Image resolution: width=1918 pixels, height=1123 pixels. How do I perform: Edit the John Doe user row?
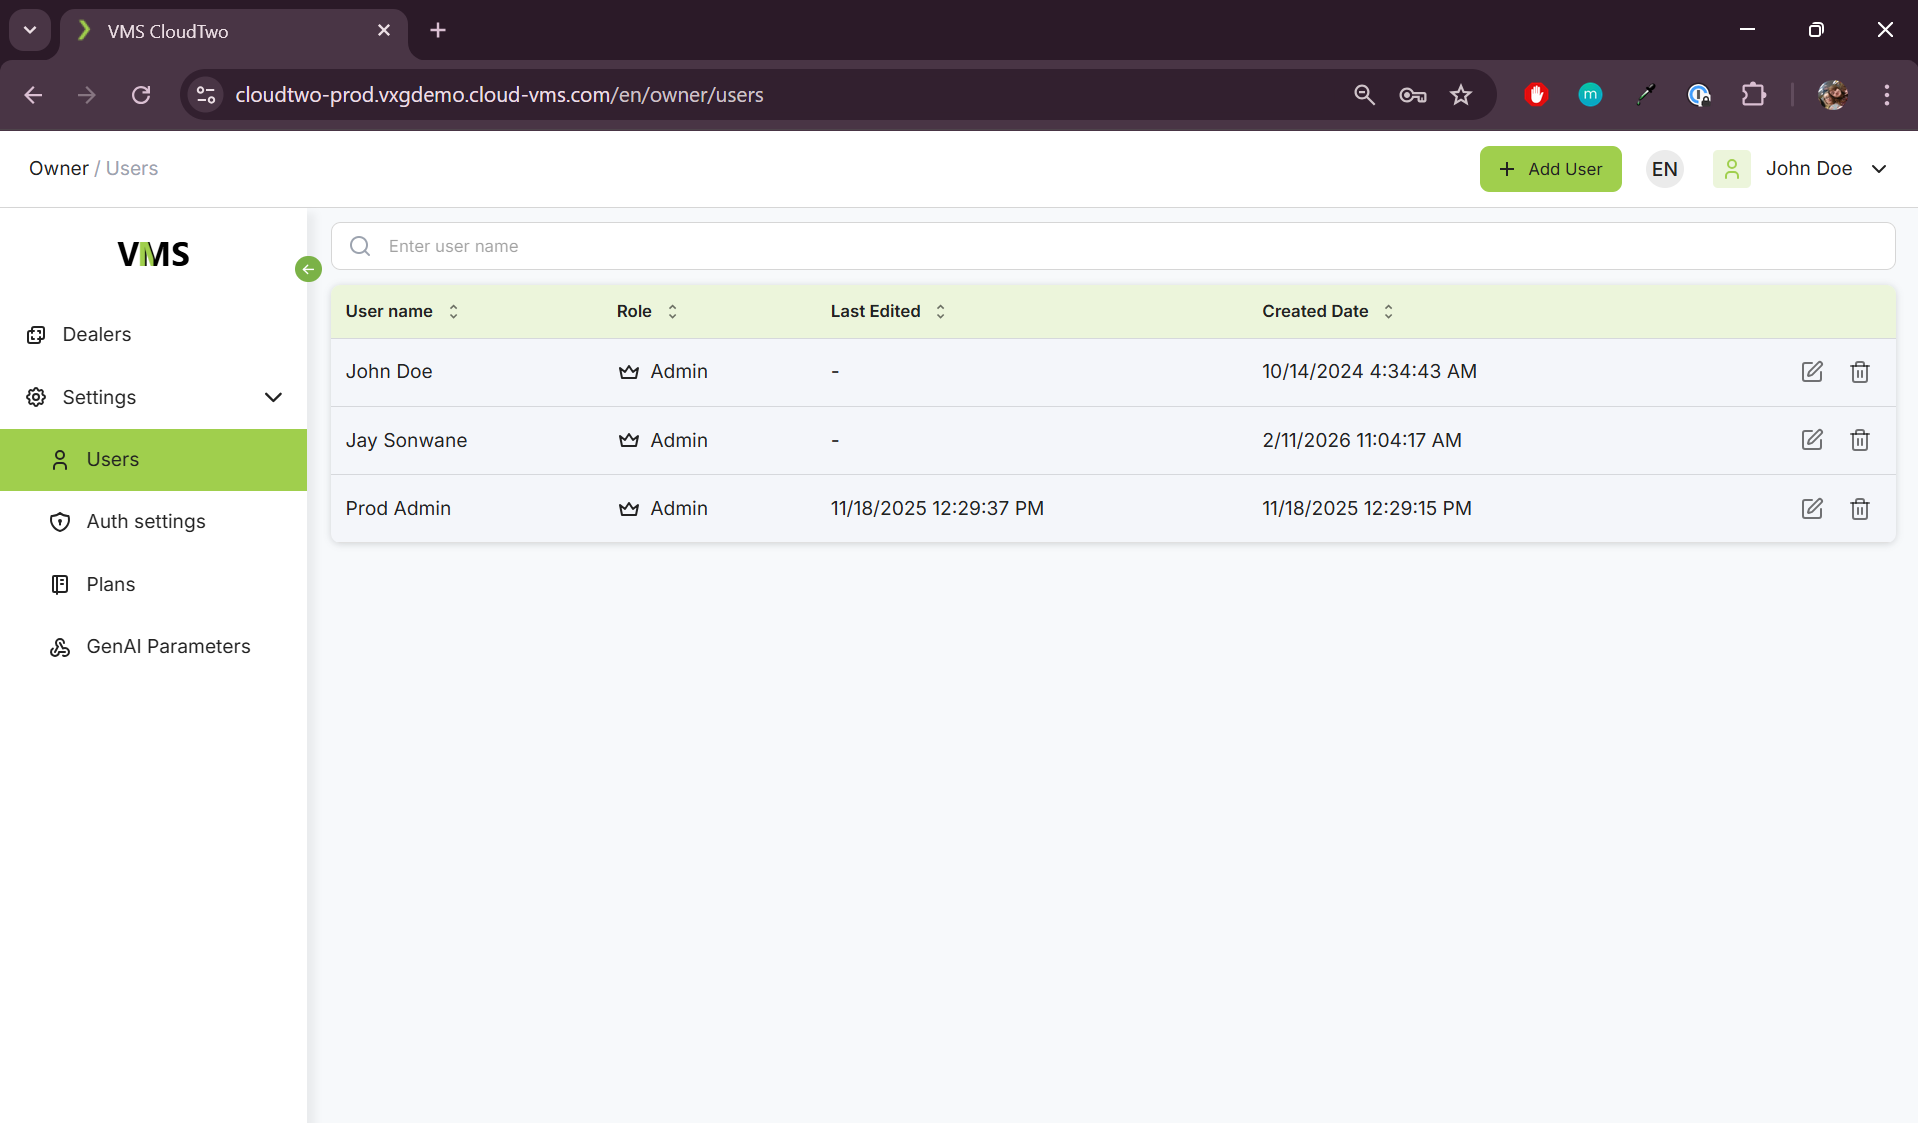click(x=1811, y=372)
